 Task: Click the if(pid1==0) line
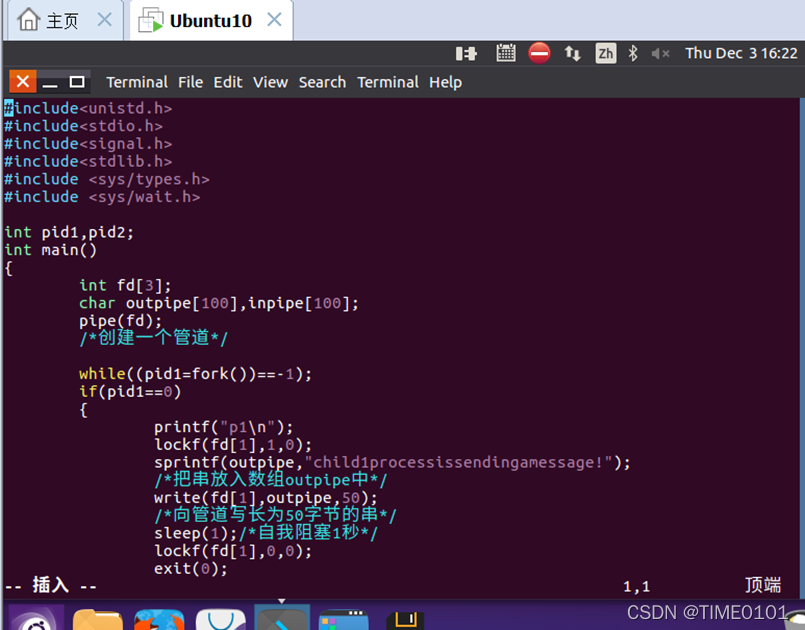[x=130, y=392]
